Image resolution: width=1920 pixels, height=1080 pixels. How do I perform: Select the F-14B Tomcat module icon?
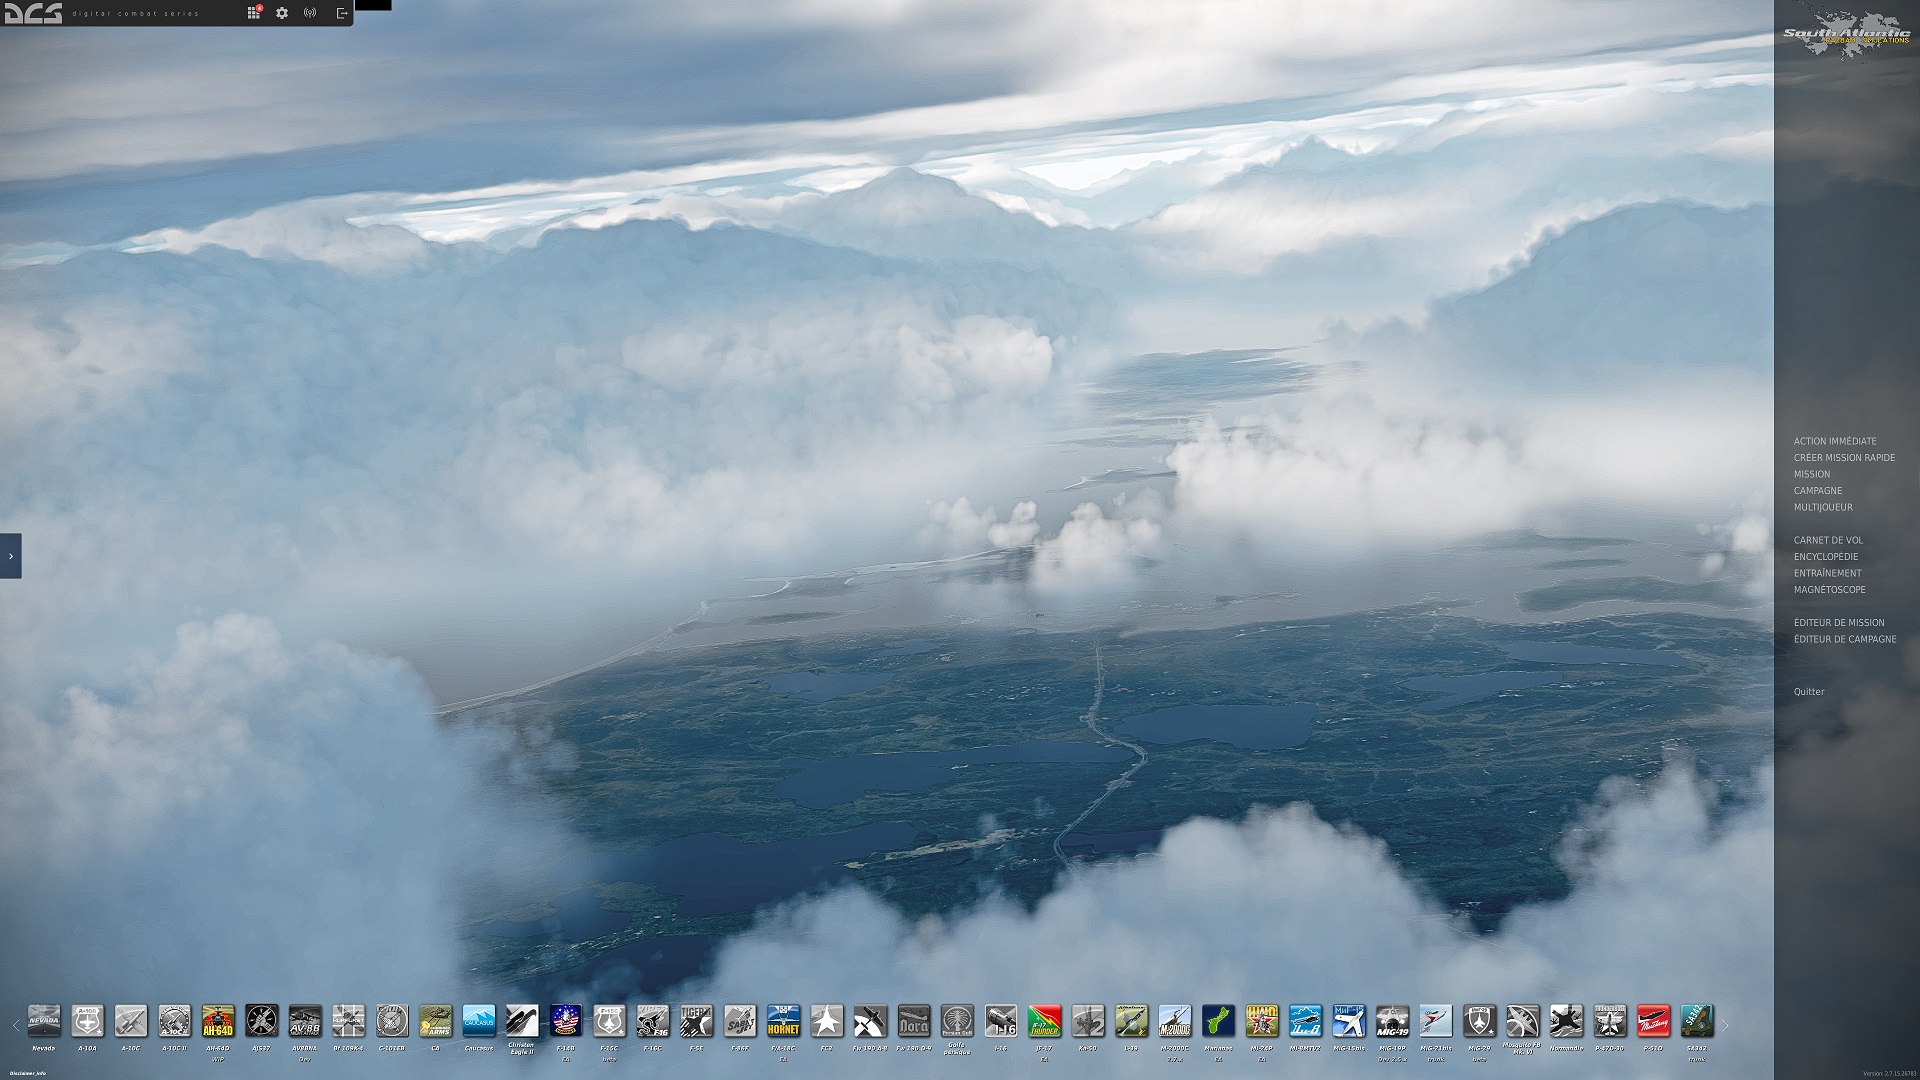566,1021
